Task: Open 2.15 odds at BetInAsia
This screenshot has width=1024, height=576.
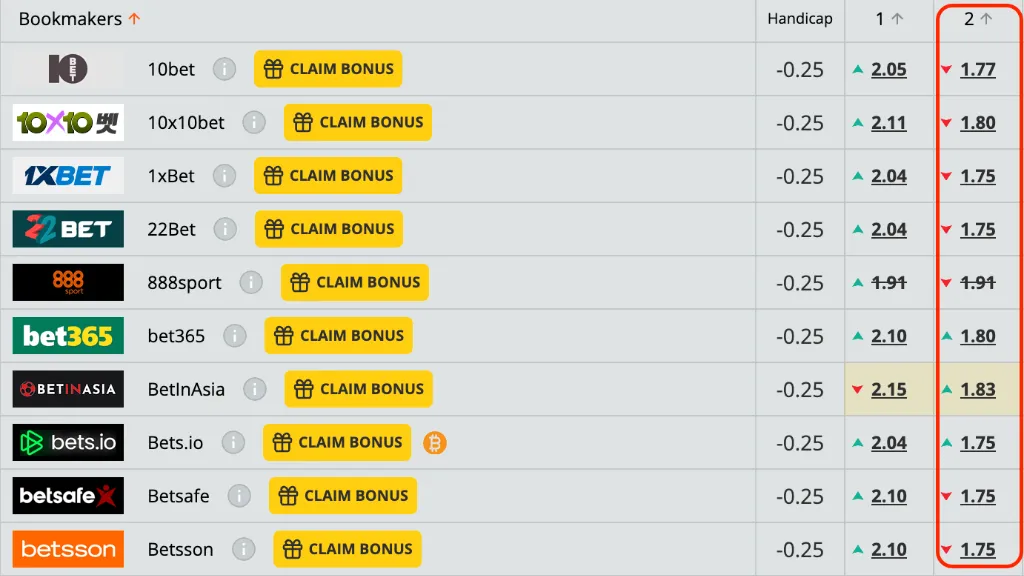Action: (x=888, y=390)
